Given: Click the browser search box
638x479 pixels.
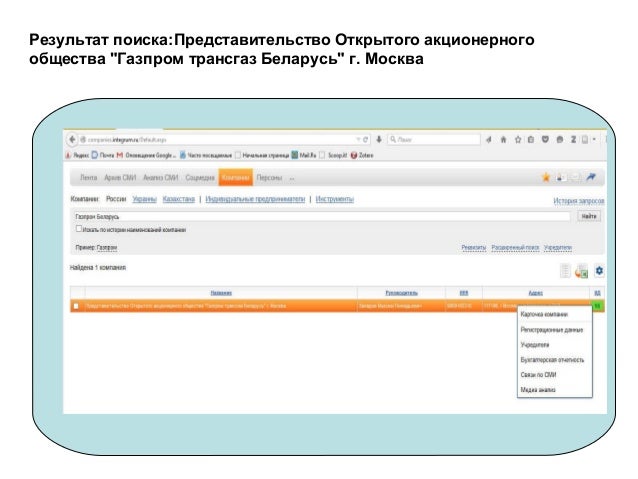Looking at the screenshot, I should 433,140.
